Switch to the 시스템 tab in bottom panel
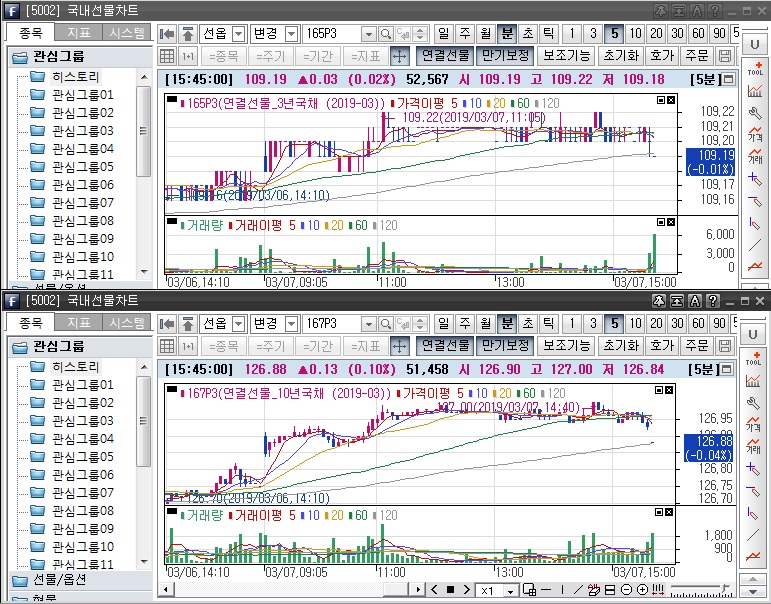Viewport: 771px width, 604px height. pyautogui.click(x=127, y=322)
